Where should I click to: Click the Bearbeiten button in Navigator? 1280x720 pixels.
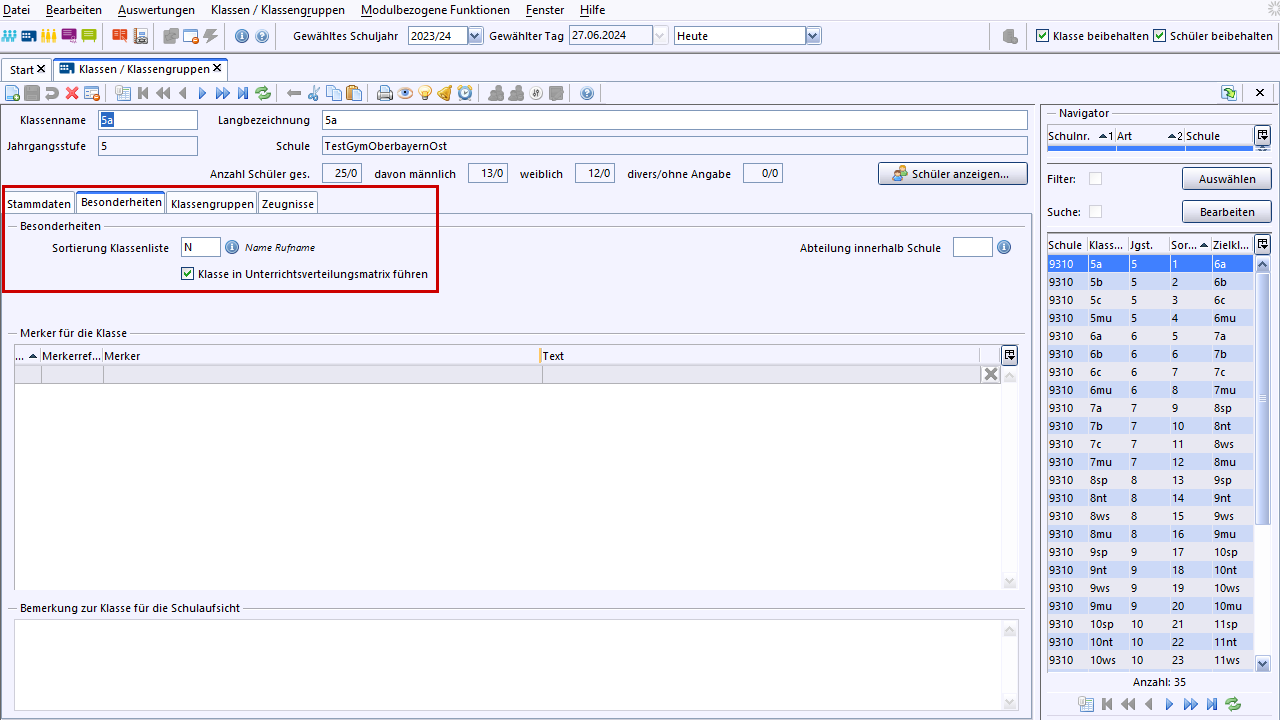pyautogui.click(x=1227, y=212)
